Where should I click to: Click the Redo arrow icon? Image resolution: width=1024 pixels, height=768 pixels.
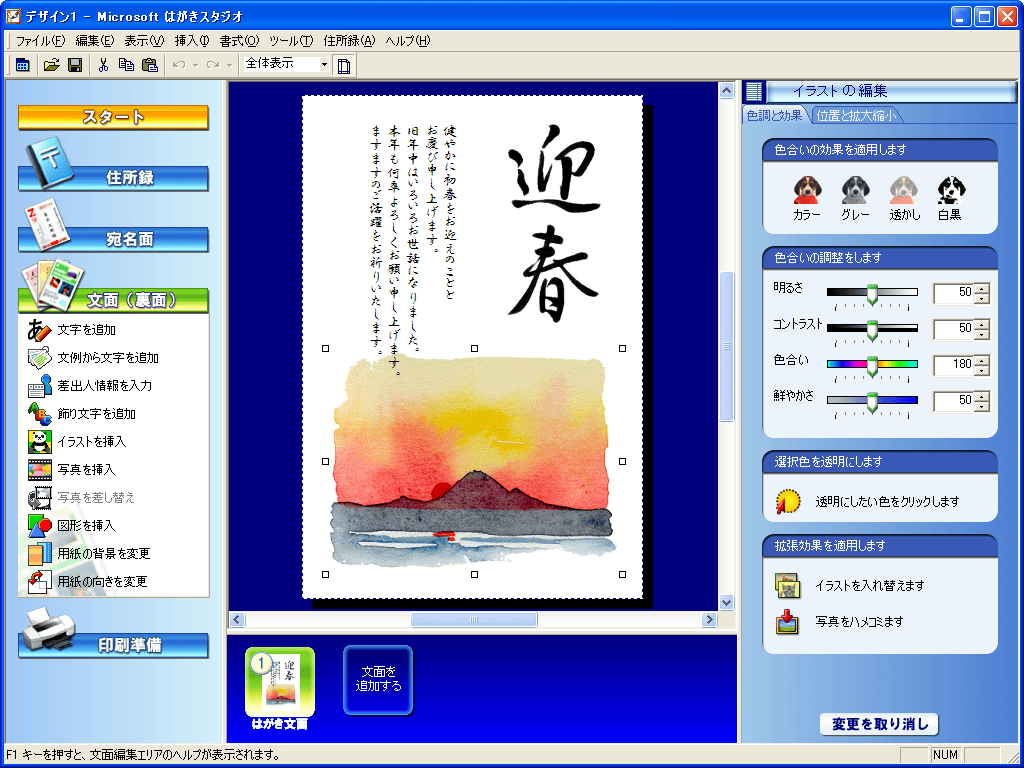point(213,65)
